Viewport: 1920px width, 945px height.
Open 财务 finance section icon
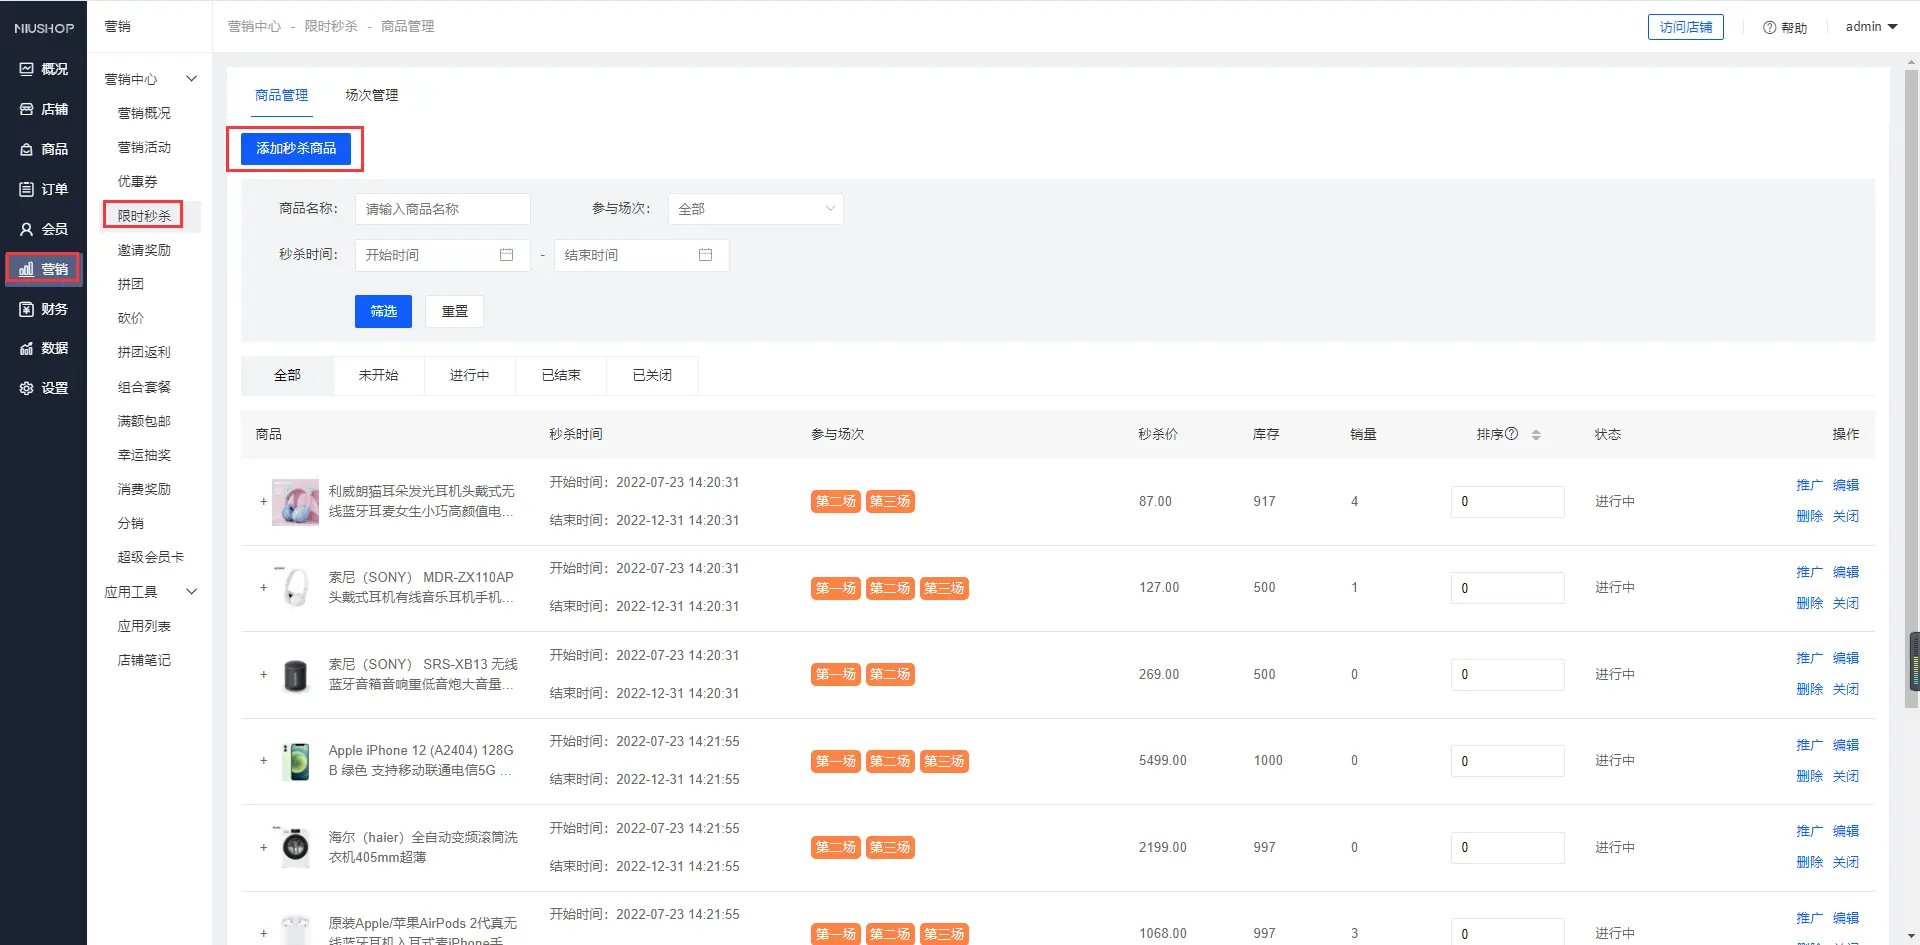pyautogui.click(x=27, y=309)
